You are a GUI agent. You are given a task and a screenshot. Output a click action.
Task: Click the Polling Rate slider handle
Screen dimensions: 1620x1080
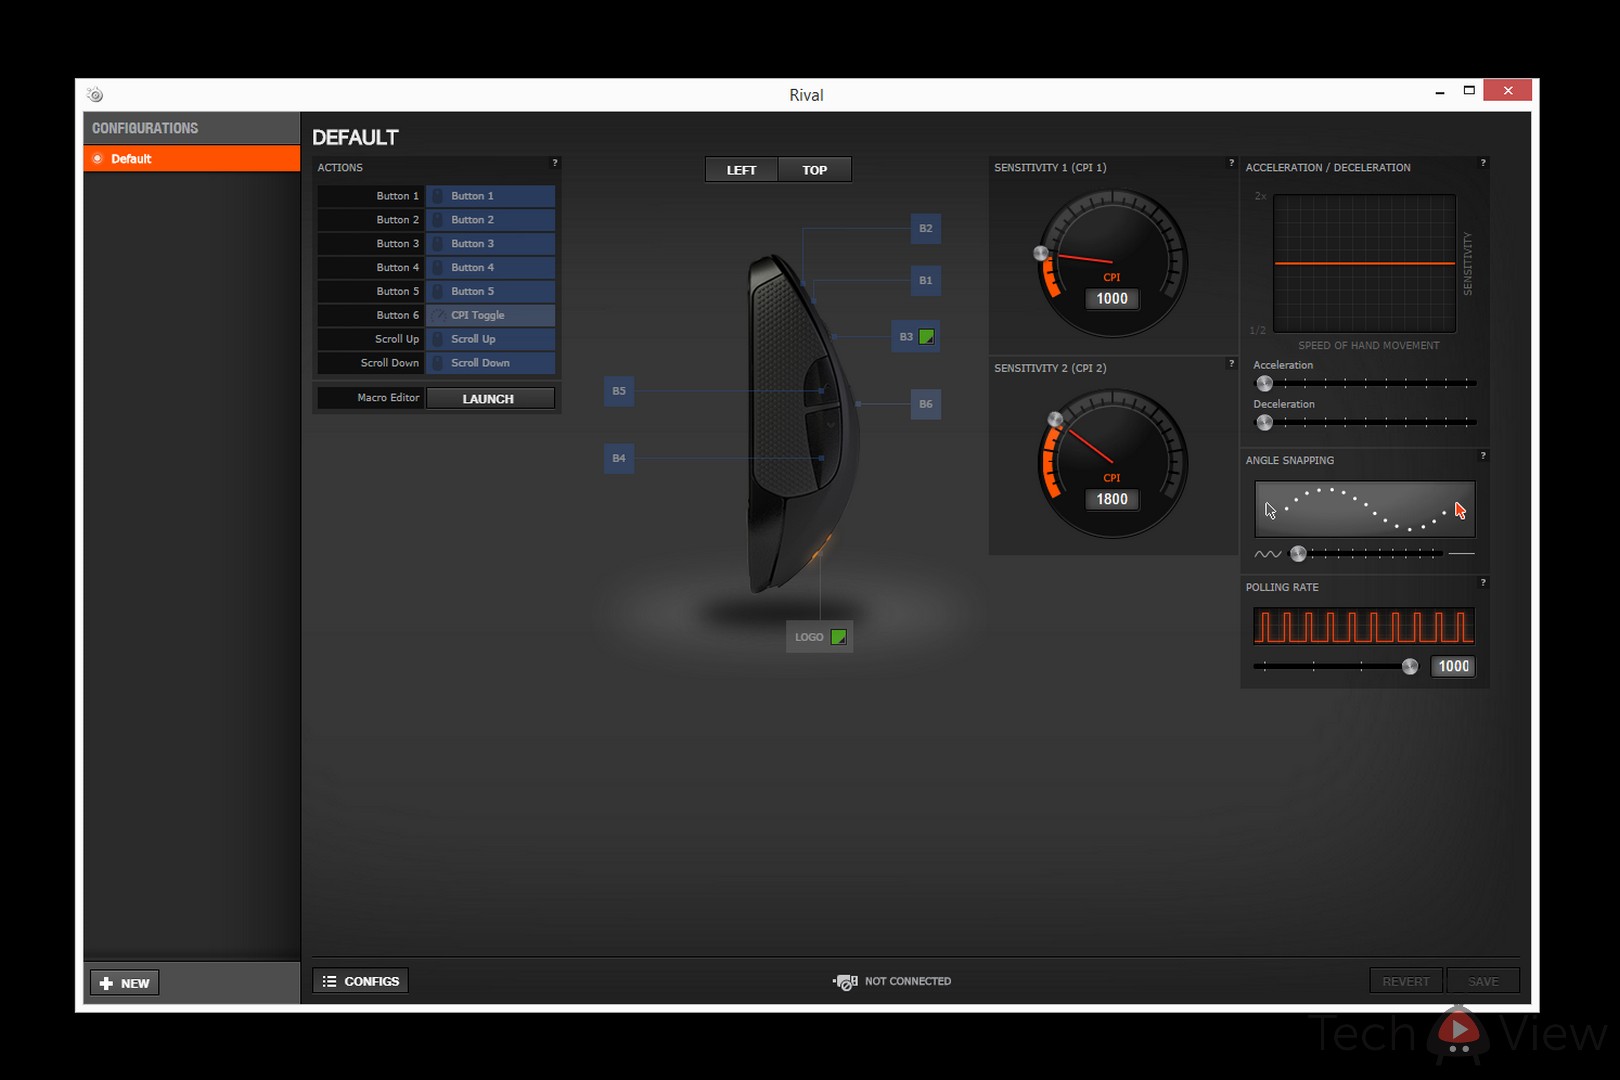click(x=1410, y=666)
